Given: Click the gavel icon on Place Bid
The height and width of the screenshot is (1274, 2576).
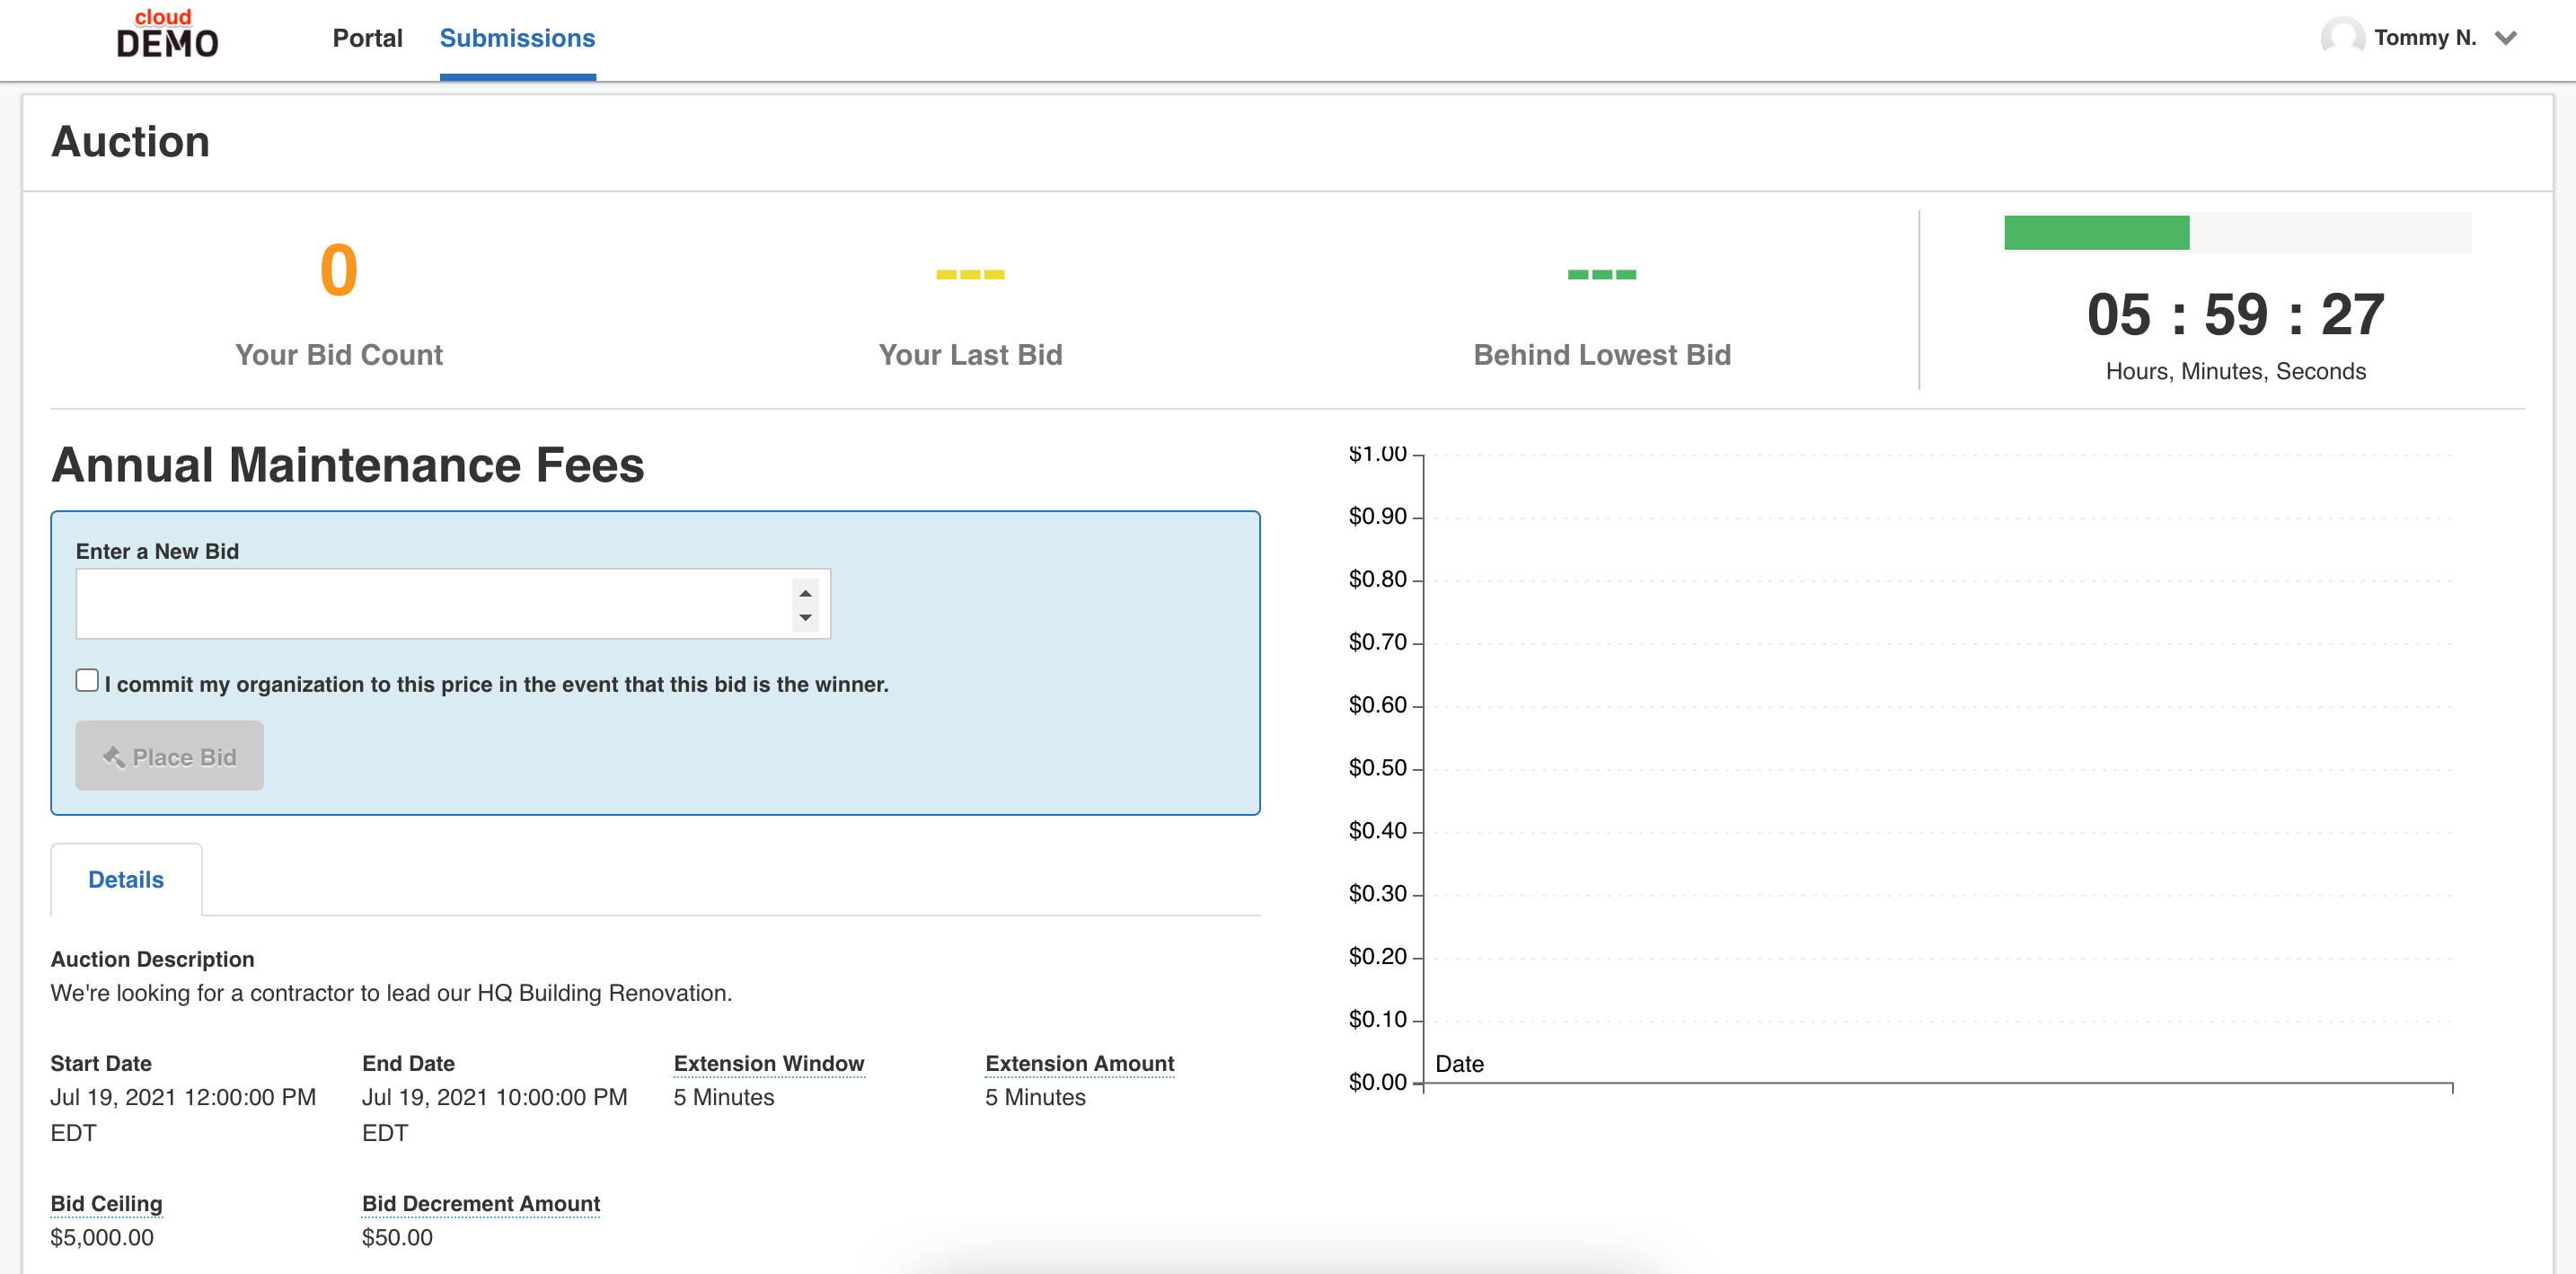Looking at the screenshot, I should 114,757.
